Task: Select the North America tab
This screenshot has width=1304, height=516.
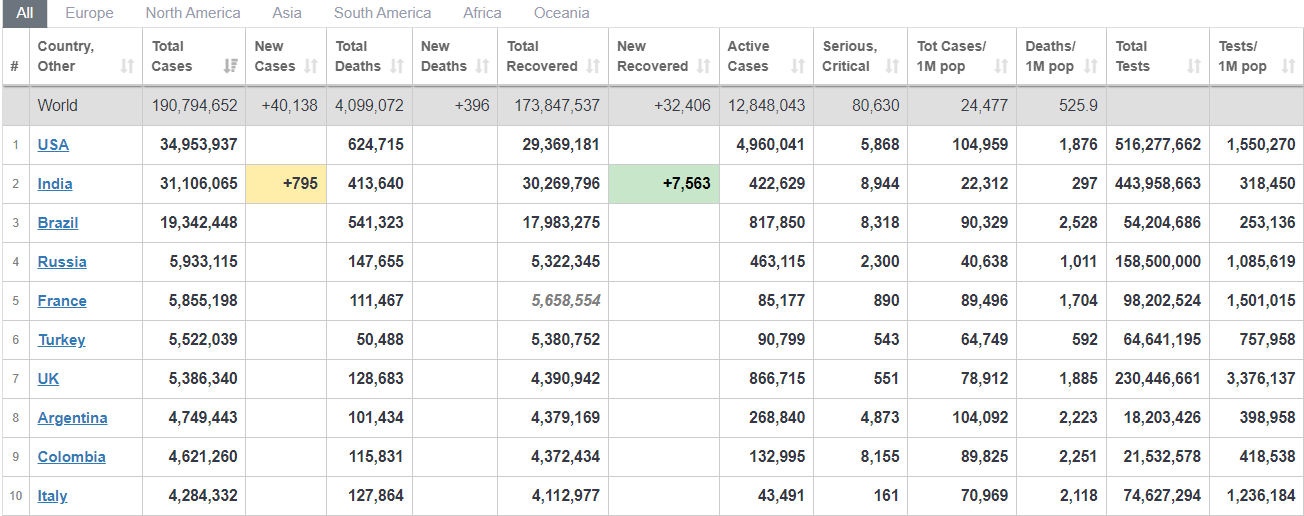Action: [x=193, y=13]
